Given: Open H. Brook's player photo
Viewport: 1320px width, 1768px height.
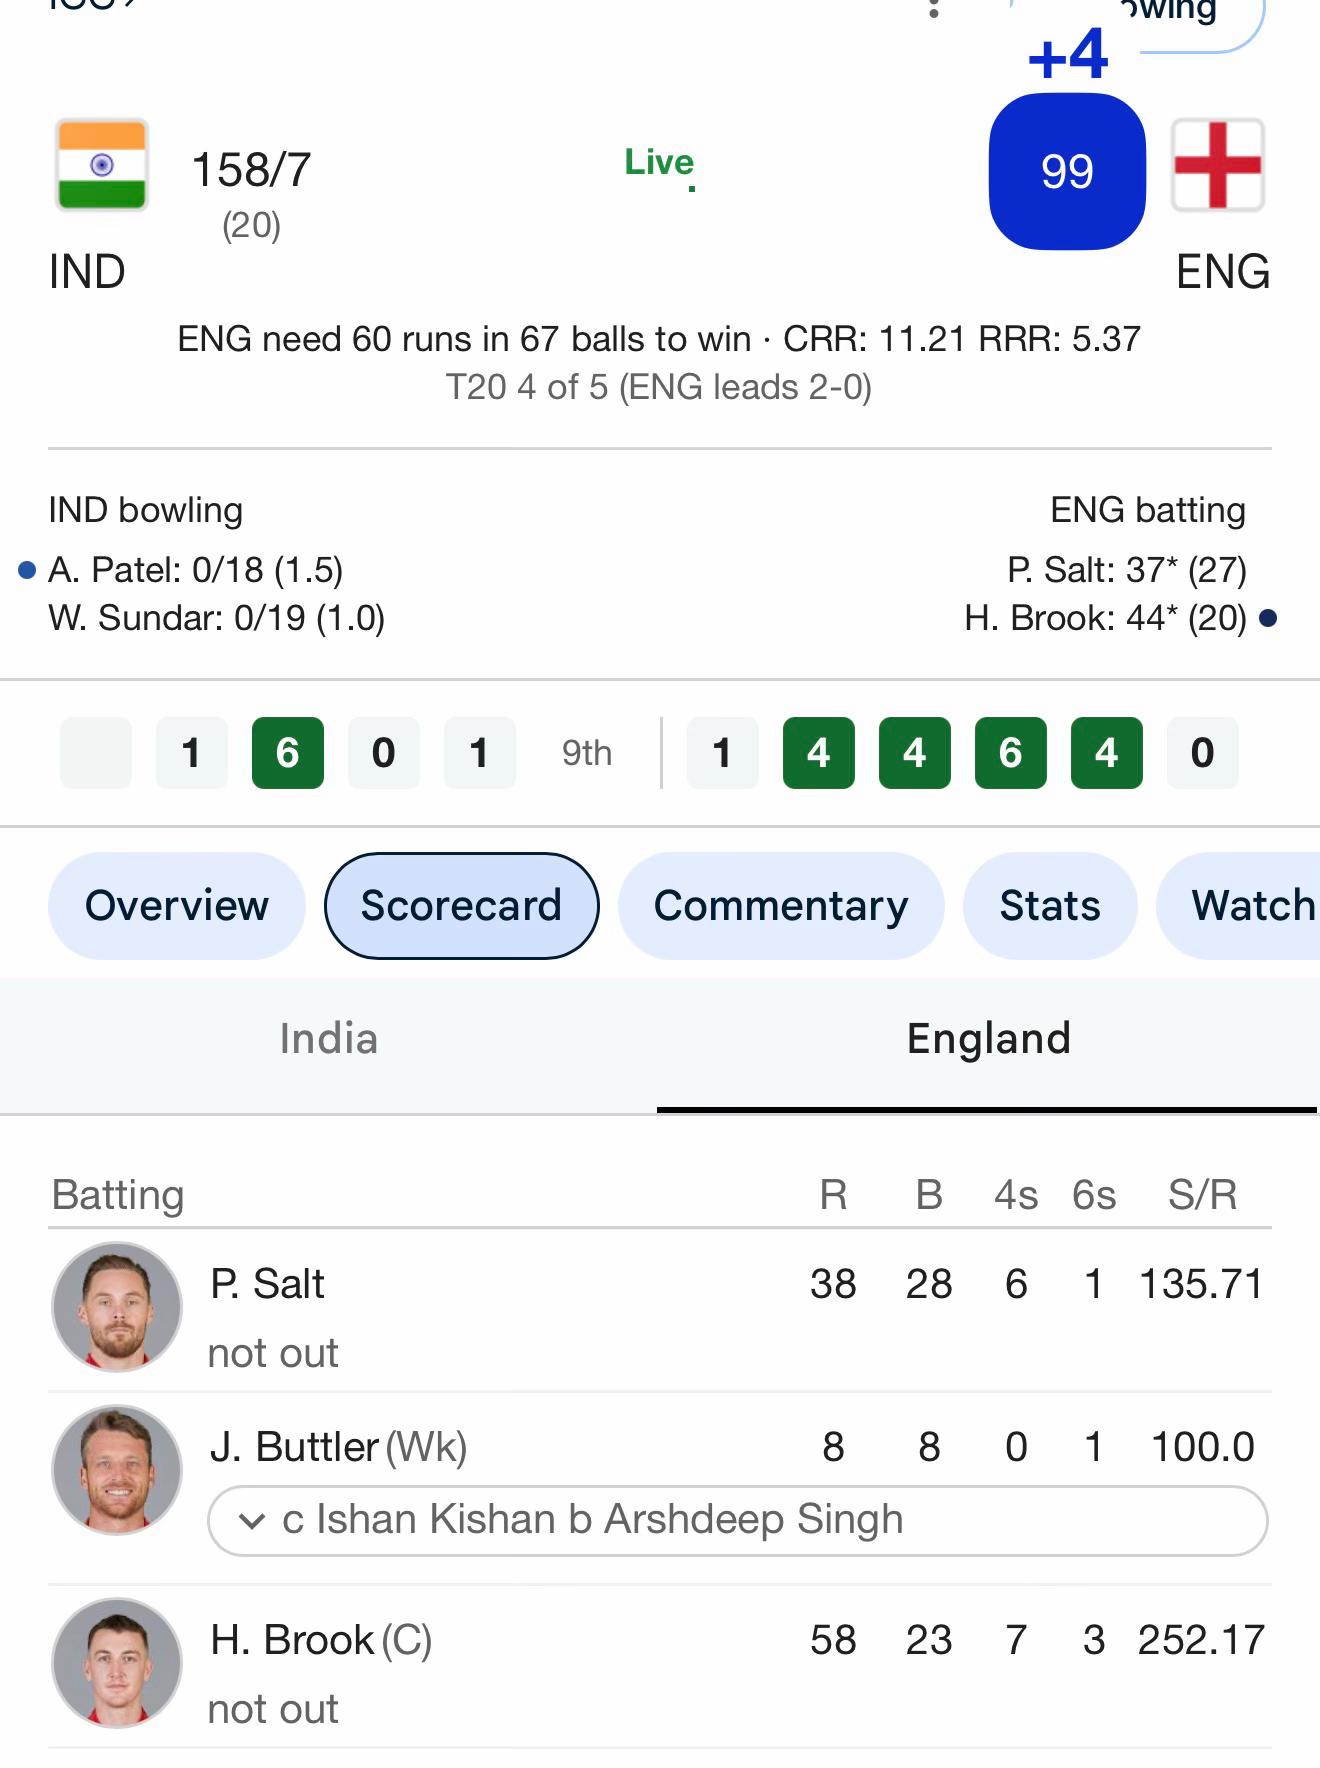Looking at the screenshot, I should click(117, 1663).
